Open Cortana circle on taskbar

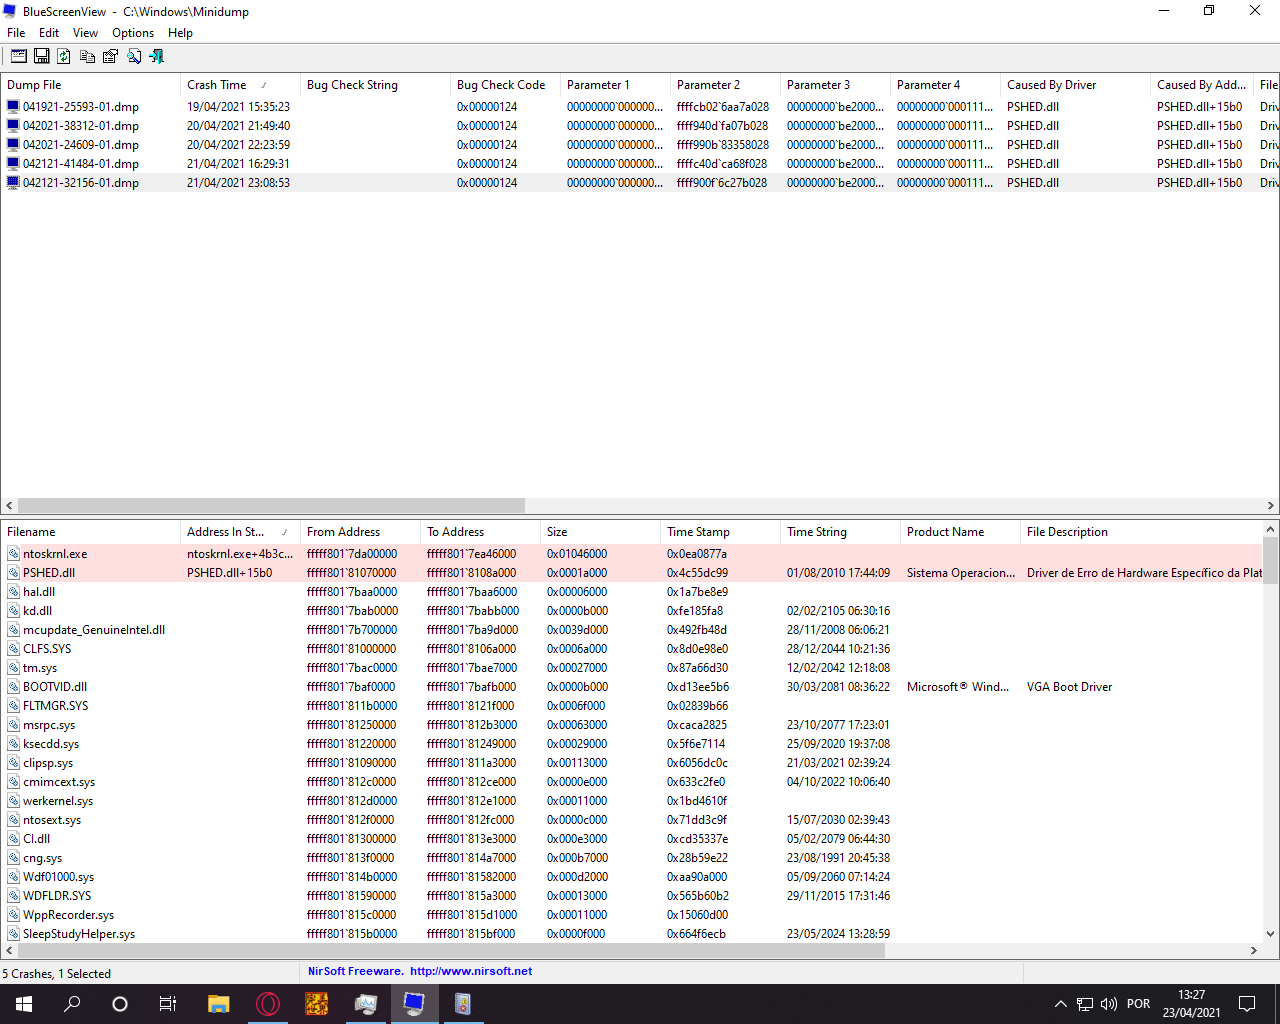(120, 1004)
